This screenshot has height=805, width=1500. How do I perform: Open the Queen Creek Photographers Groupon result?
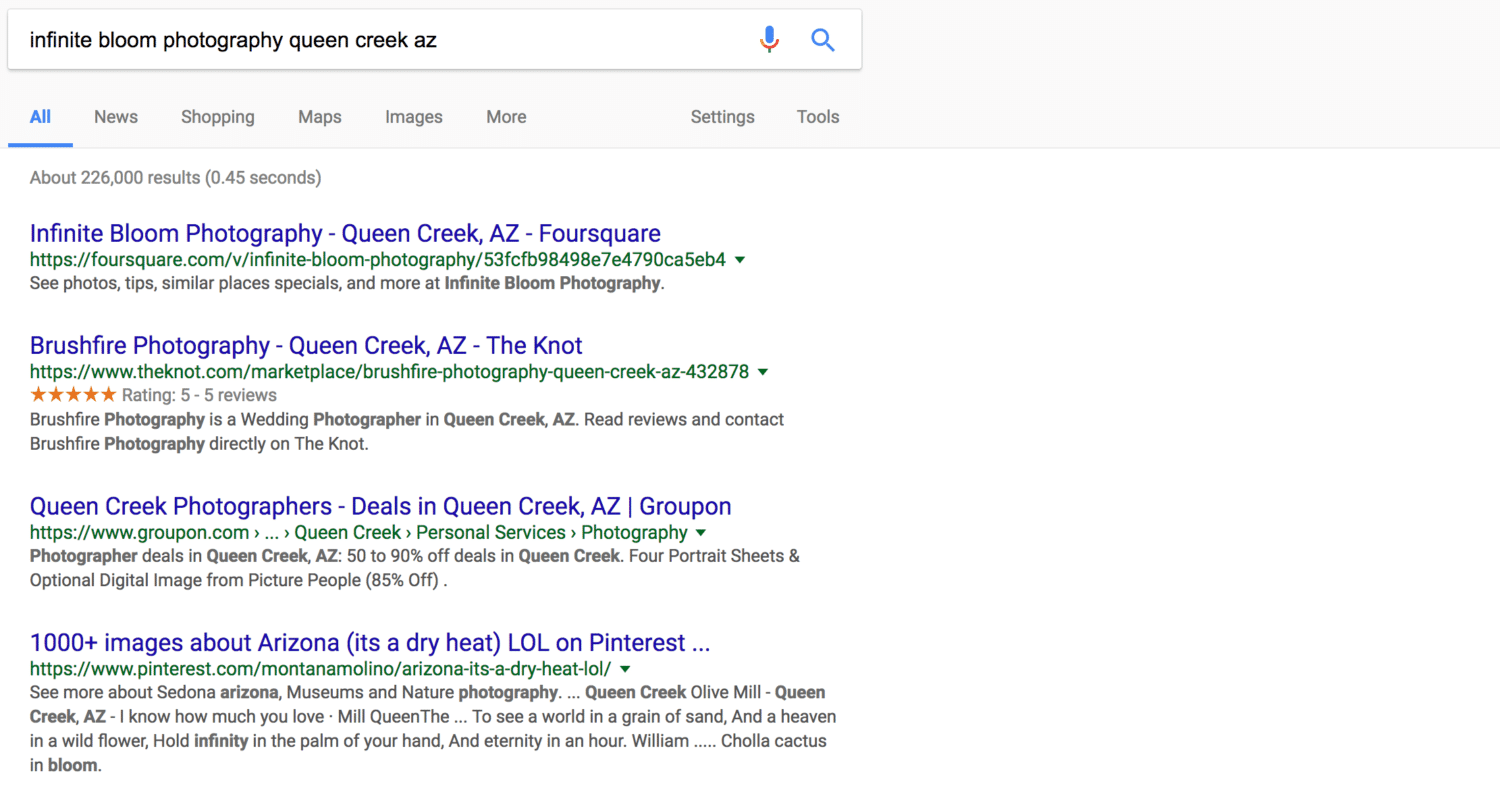381,506
